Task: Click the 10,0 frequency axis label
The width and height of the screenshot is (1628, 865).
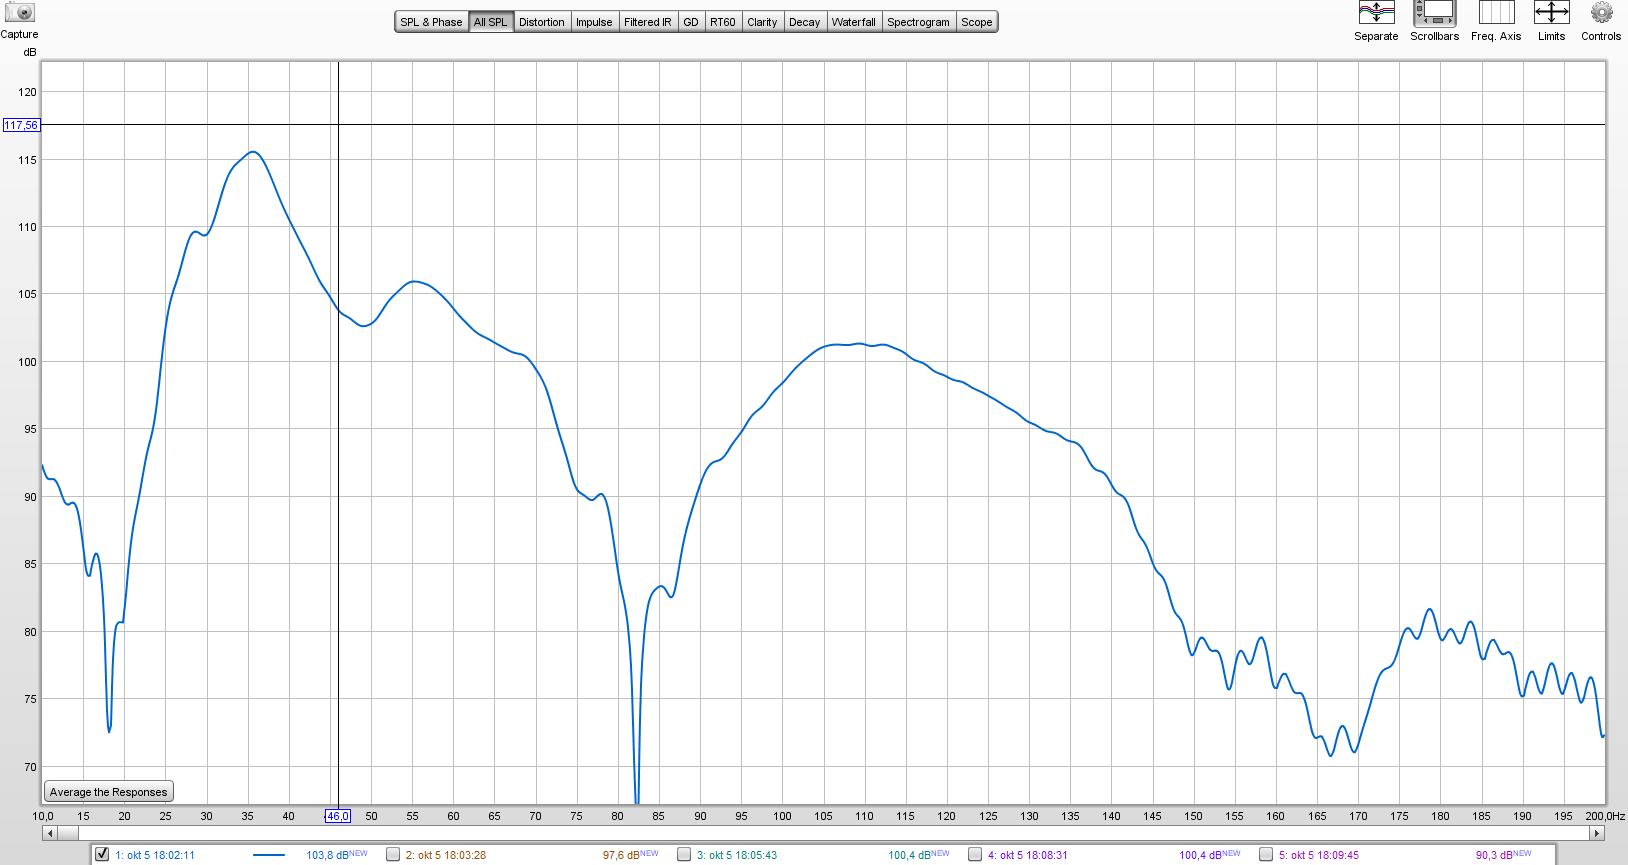Action: pyautogui.click(x=43, y=816)
